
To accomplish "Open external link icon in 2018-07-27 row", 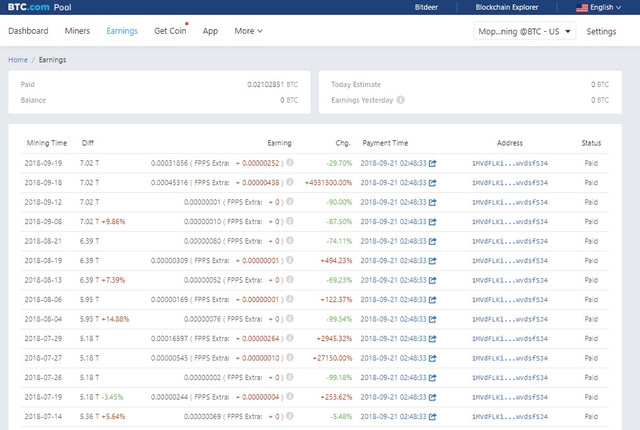I will (x=433, y=358).
